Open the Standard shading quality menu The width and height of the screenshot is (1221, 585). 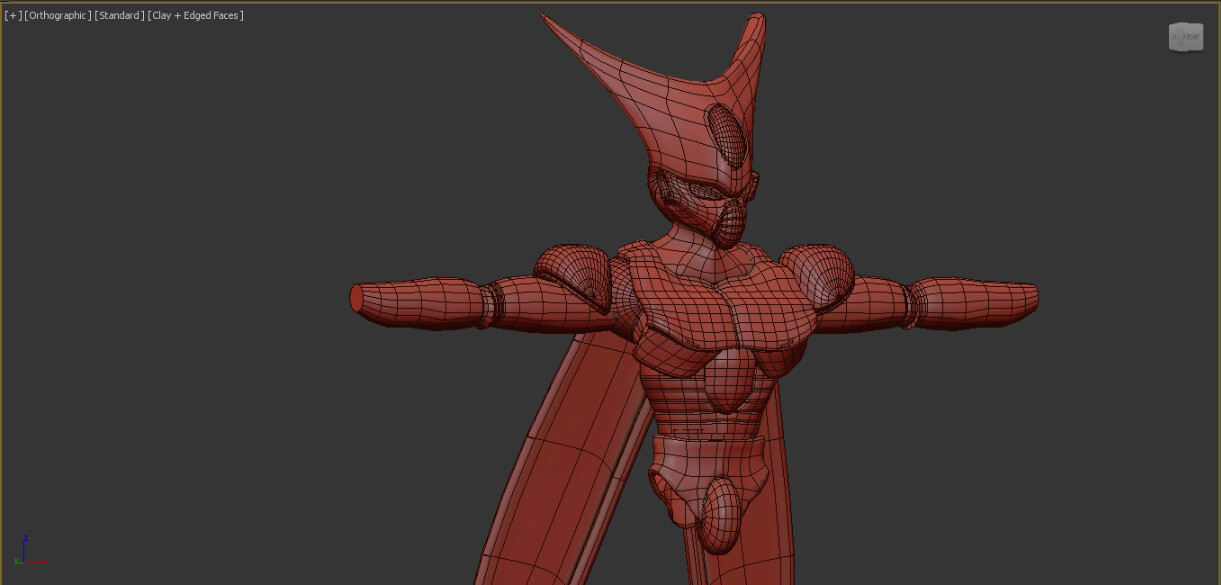coord(120,16)
